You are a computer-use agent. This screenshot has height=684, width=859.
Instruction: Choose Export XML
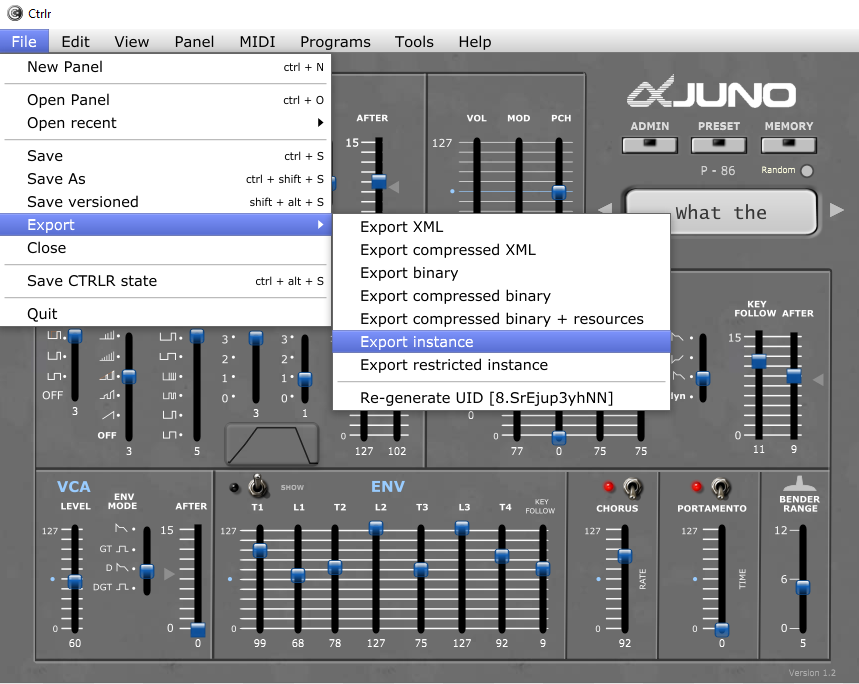[501, 227]
